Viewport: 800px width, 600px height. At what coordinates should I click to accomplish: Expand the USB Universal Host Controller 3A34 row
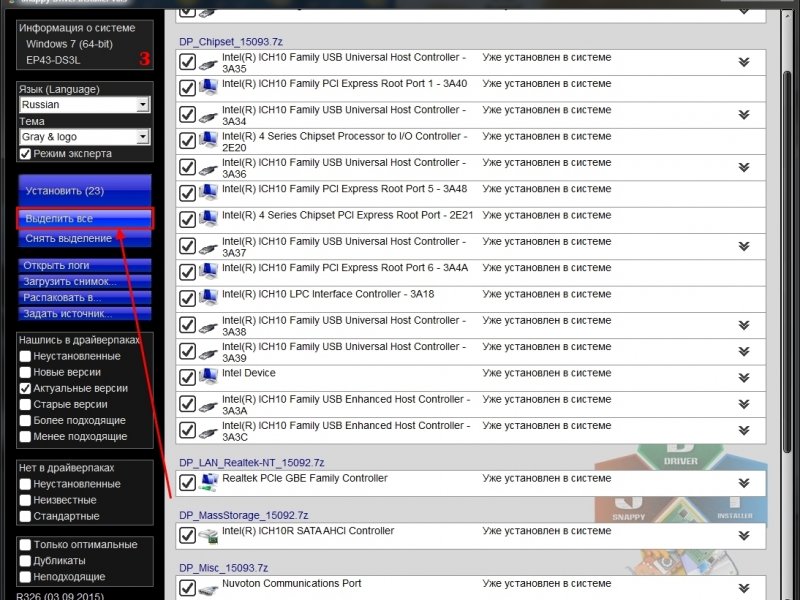coord(744,115)
